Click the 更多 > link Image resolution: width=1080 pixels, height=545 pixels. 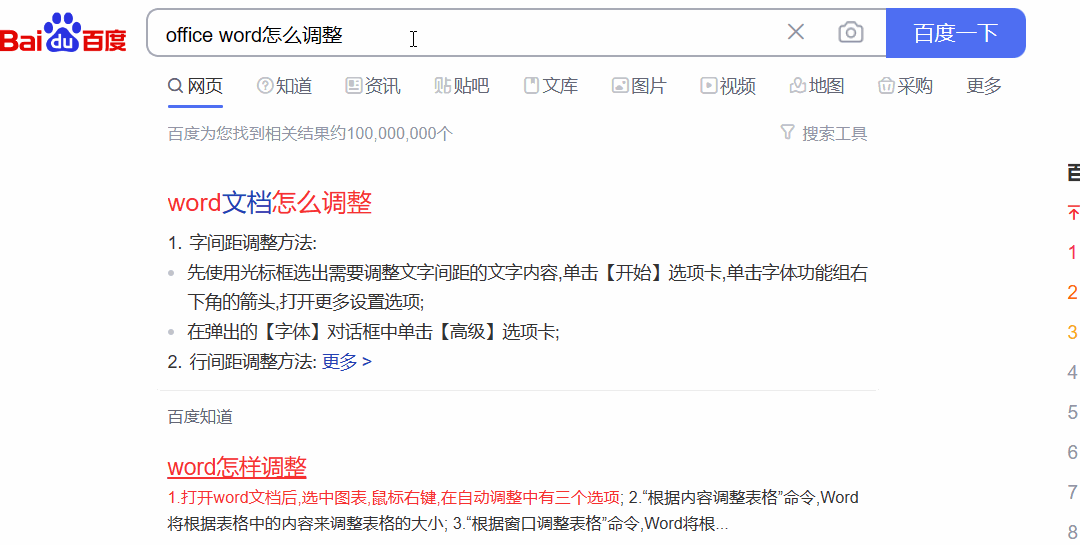346,362
